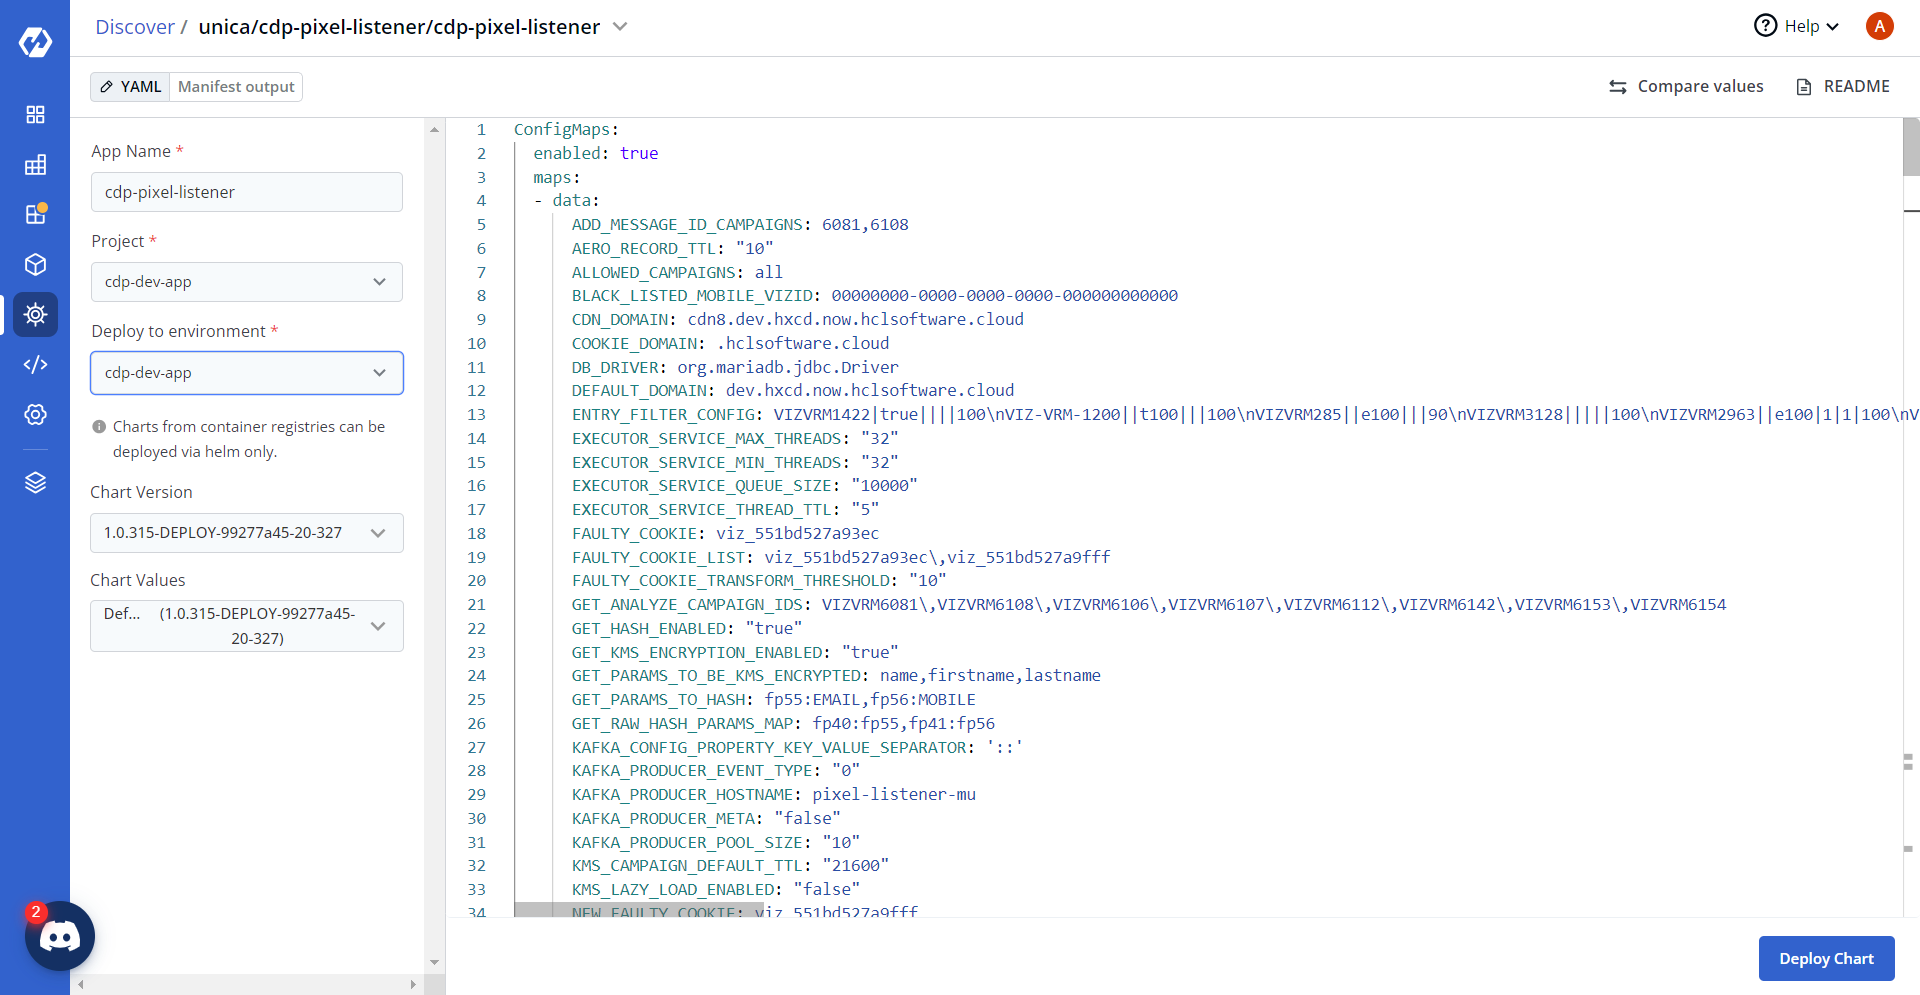The width and height of the screenshot is (1920, 995).
Task: Click the App Name input field
Action: click(246, 192)
